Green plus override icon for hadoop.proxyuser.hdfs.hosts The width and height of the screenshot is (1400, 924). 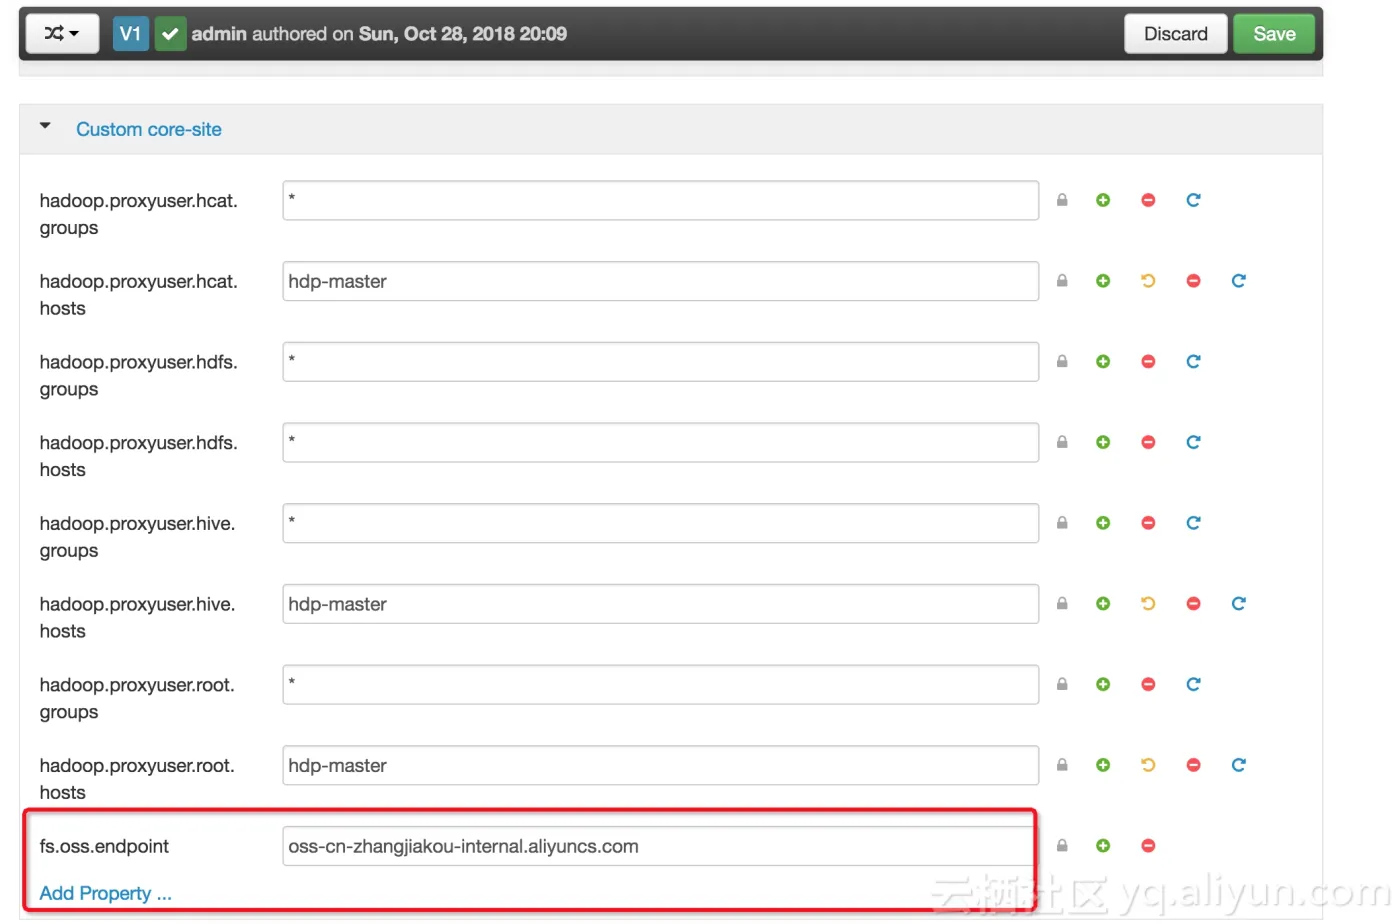point(1103,442)
